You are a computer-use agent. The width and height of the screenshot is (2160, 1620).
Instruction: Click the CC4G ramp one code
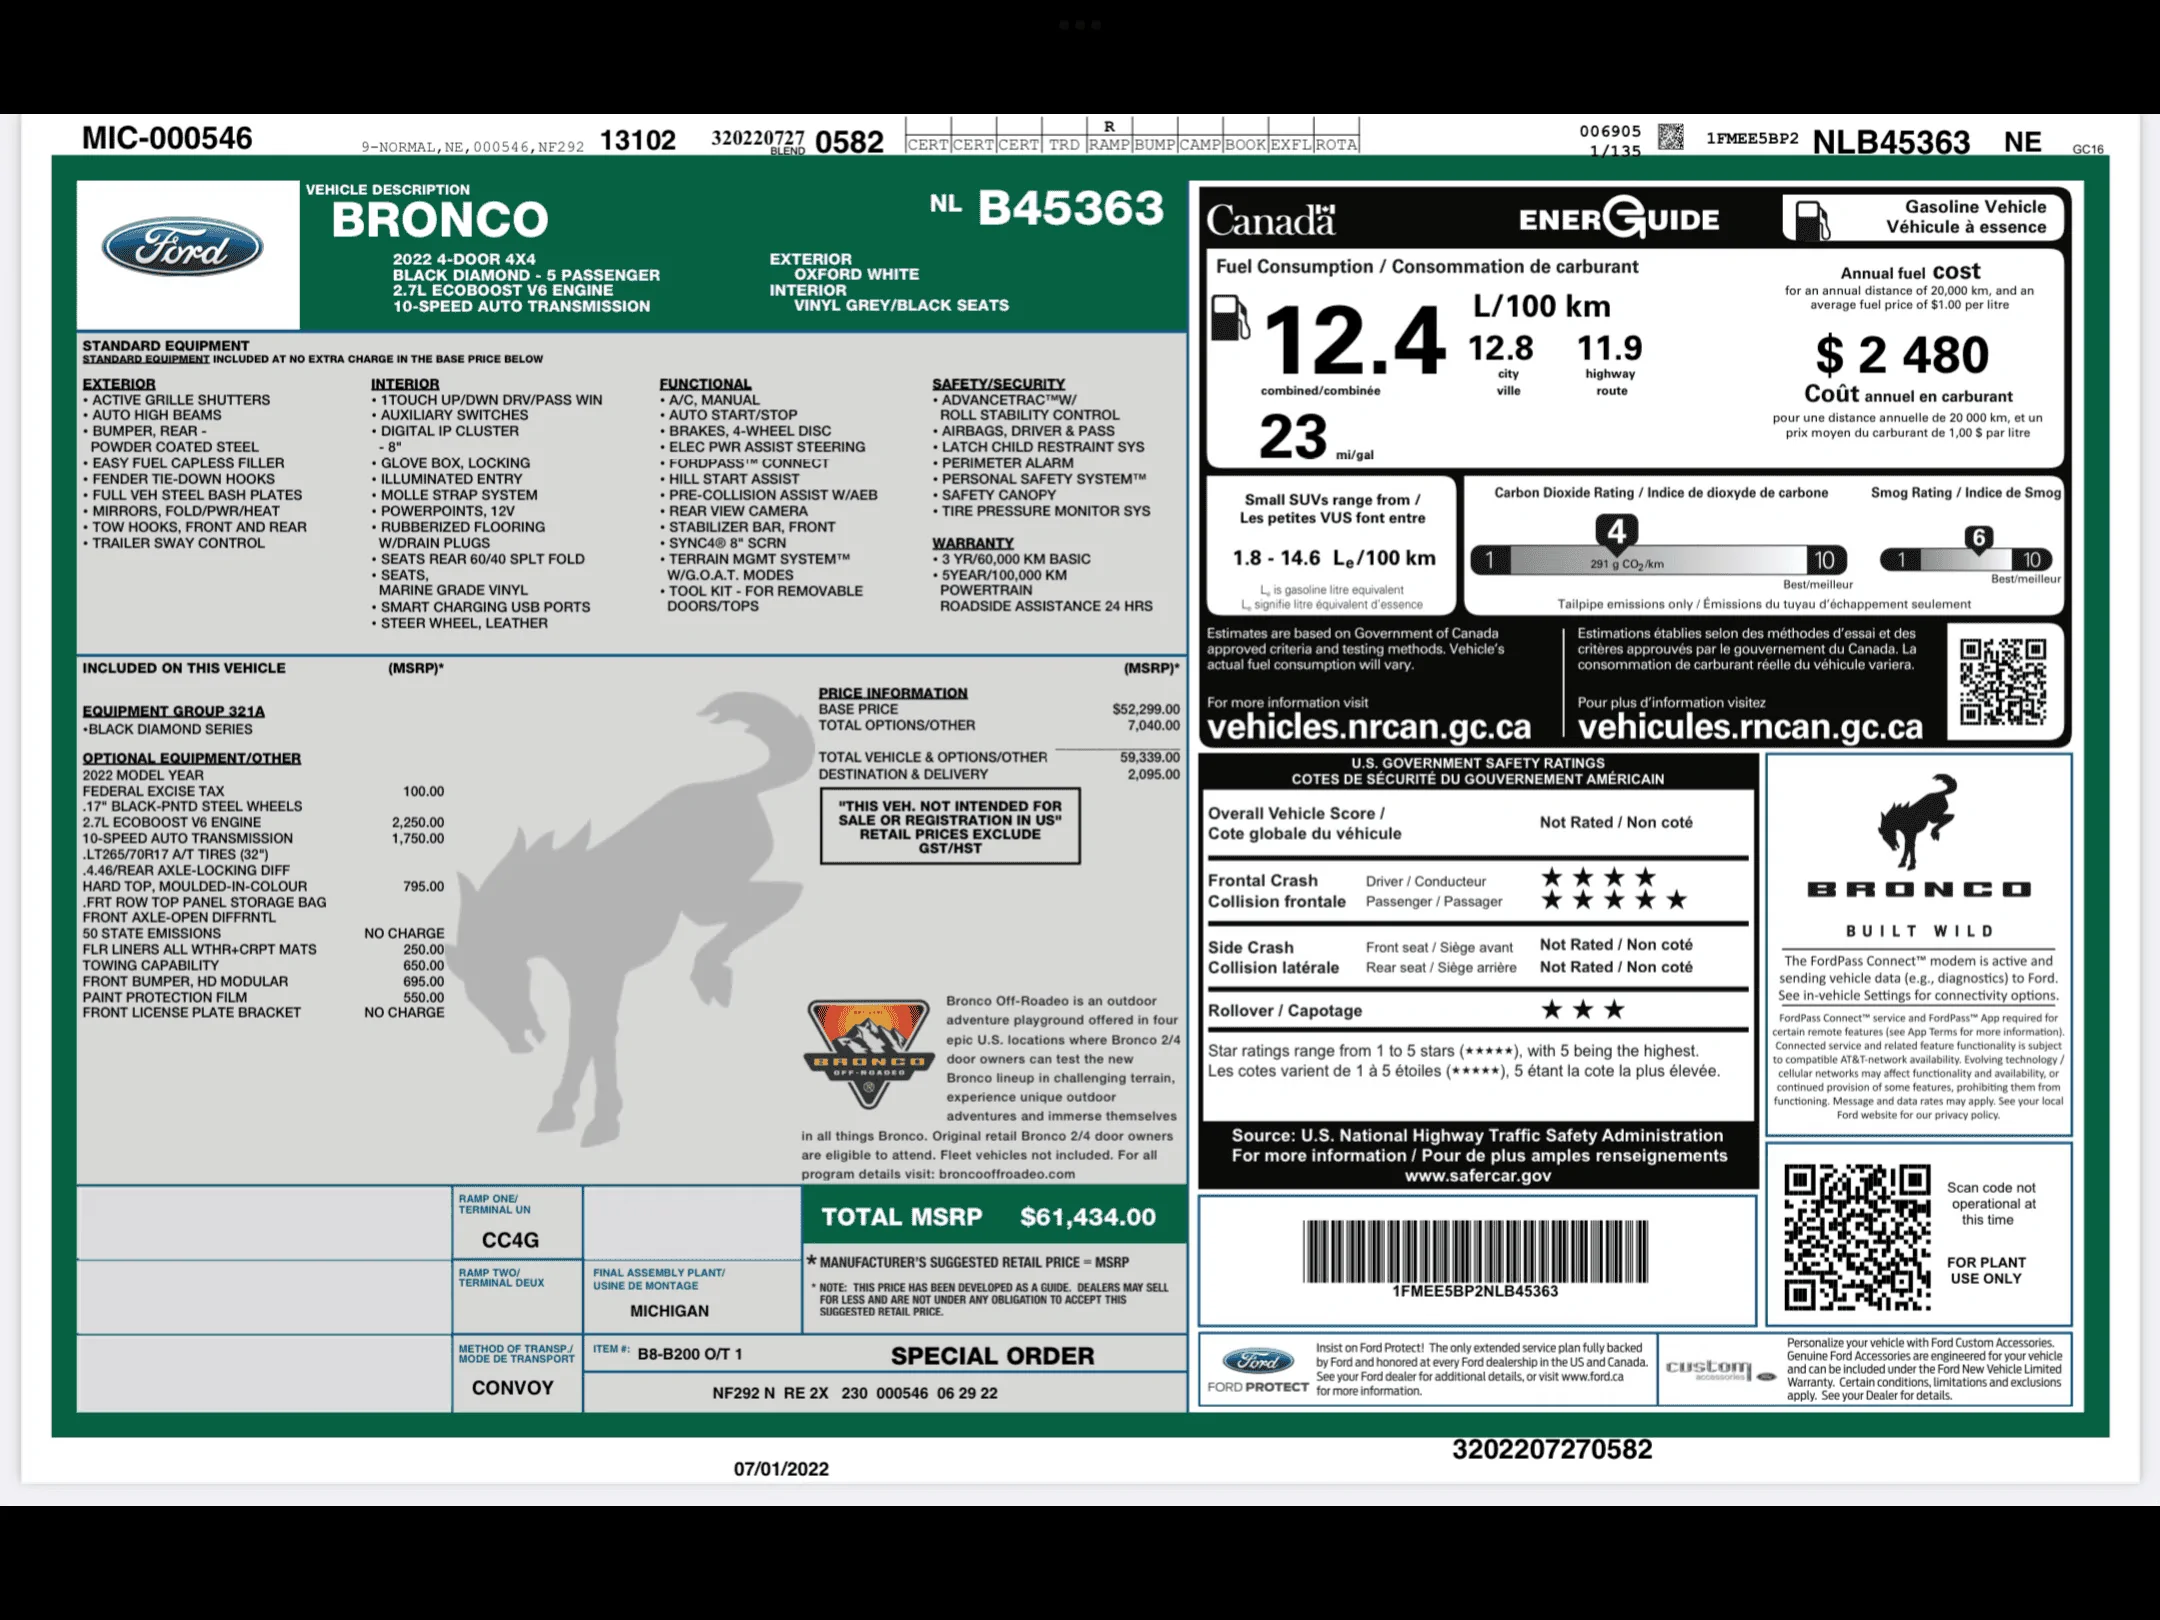click(510, 1240)
